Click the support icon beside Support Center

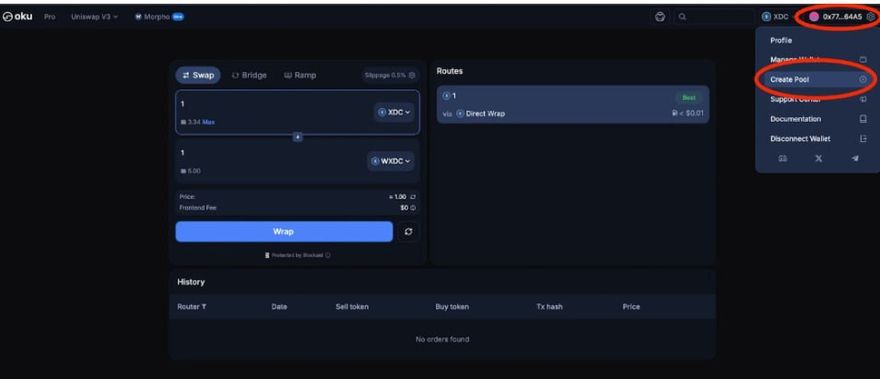tap(863, 99)
